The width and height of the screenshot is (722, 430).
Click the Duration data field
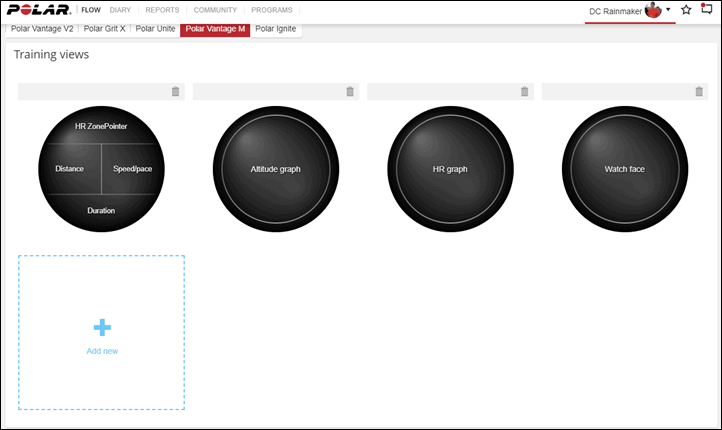point(101,211)
